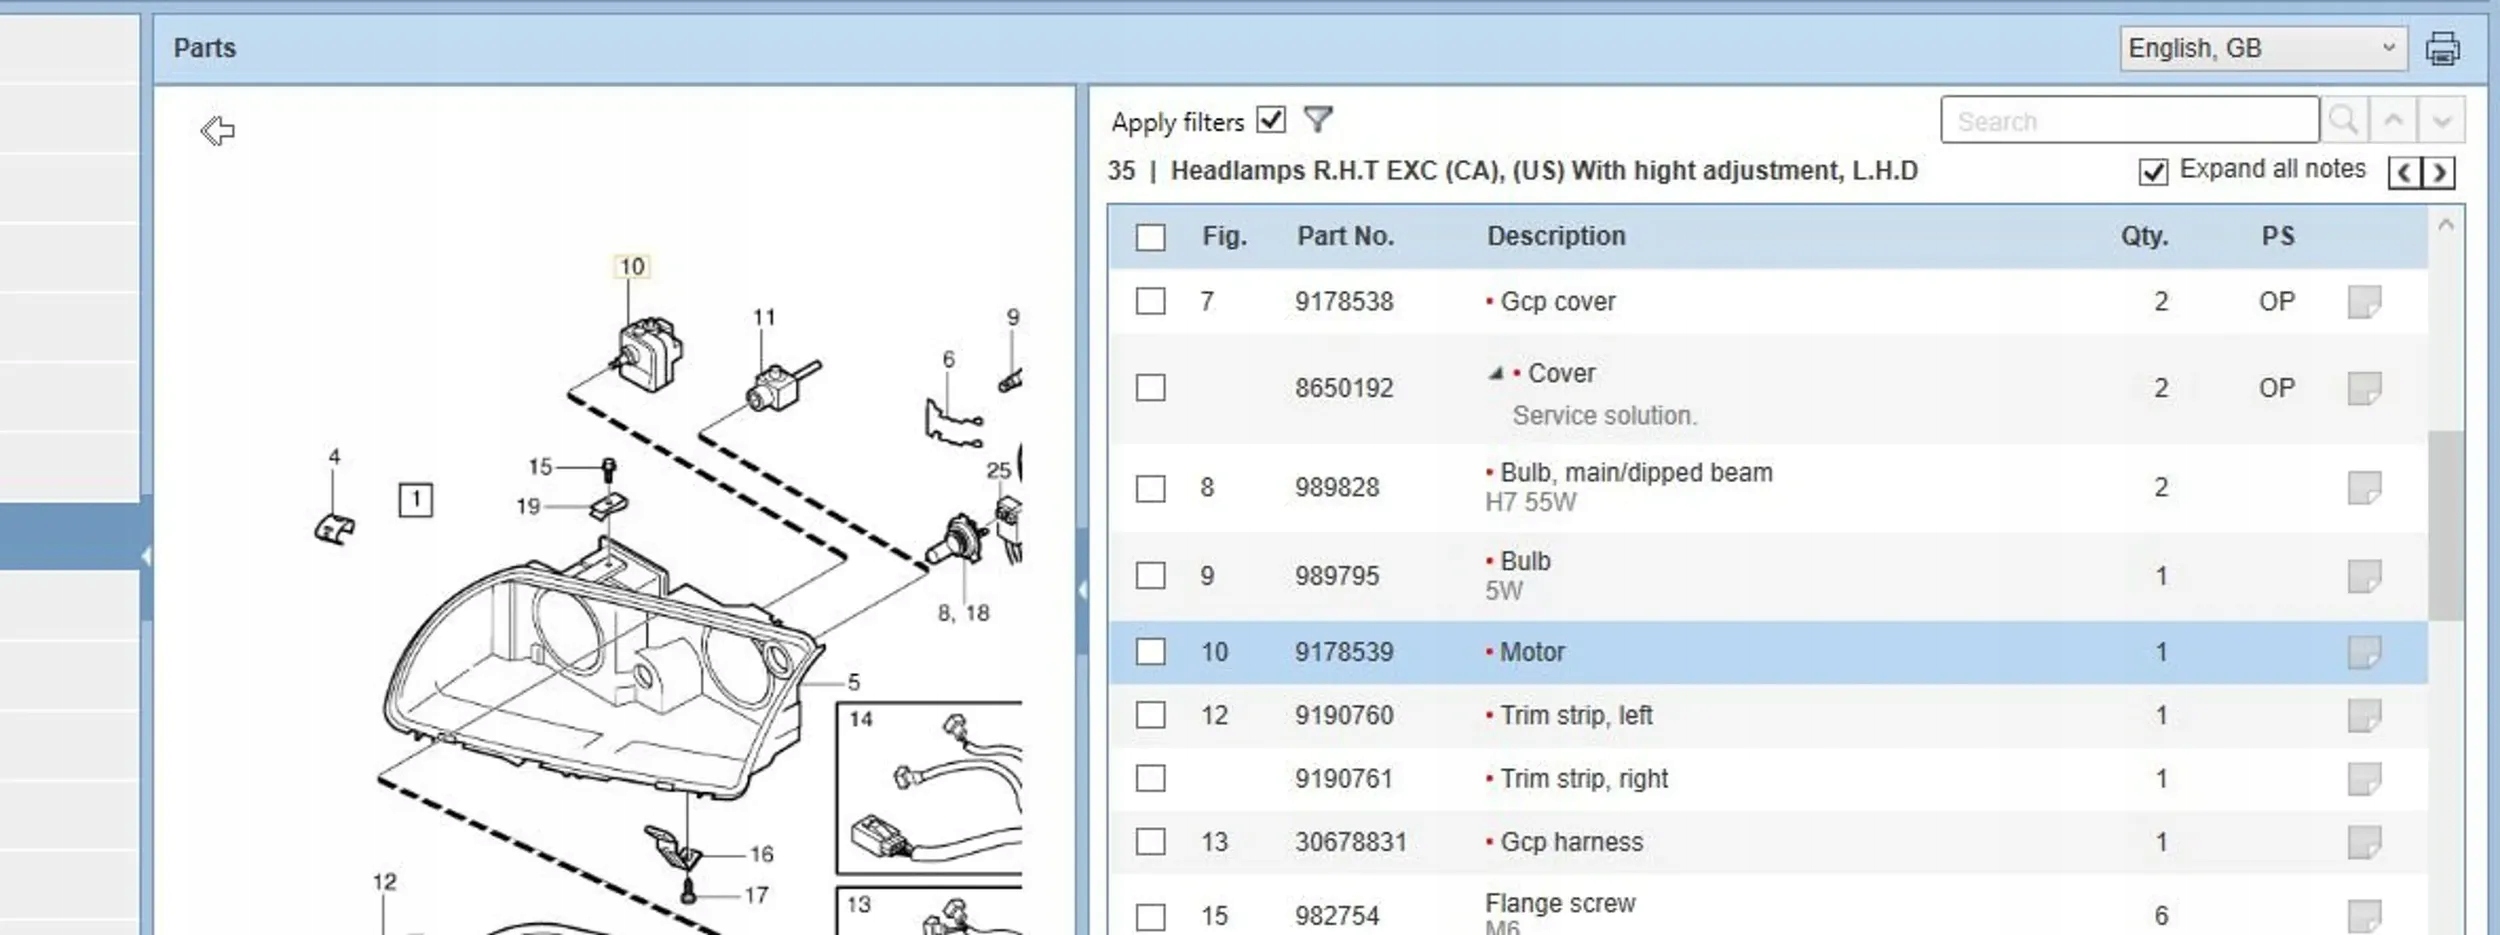Screen dimensions: 2500x935
Task: Check the Motor row checkbox
Action: pyautogui.click(x=1151, y=652)
